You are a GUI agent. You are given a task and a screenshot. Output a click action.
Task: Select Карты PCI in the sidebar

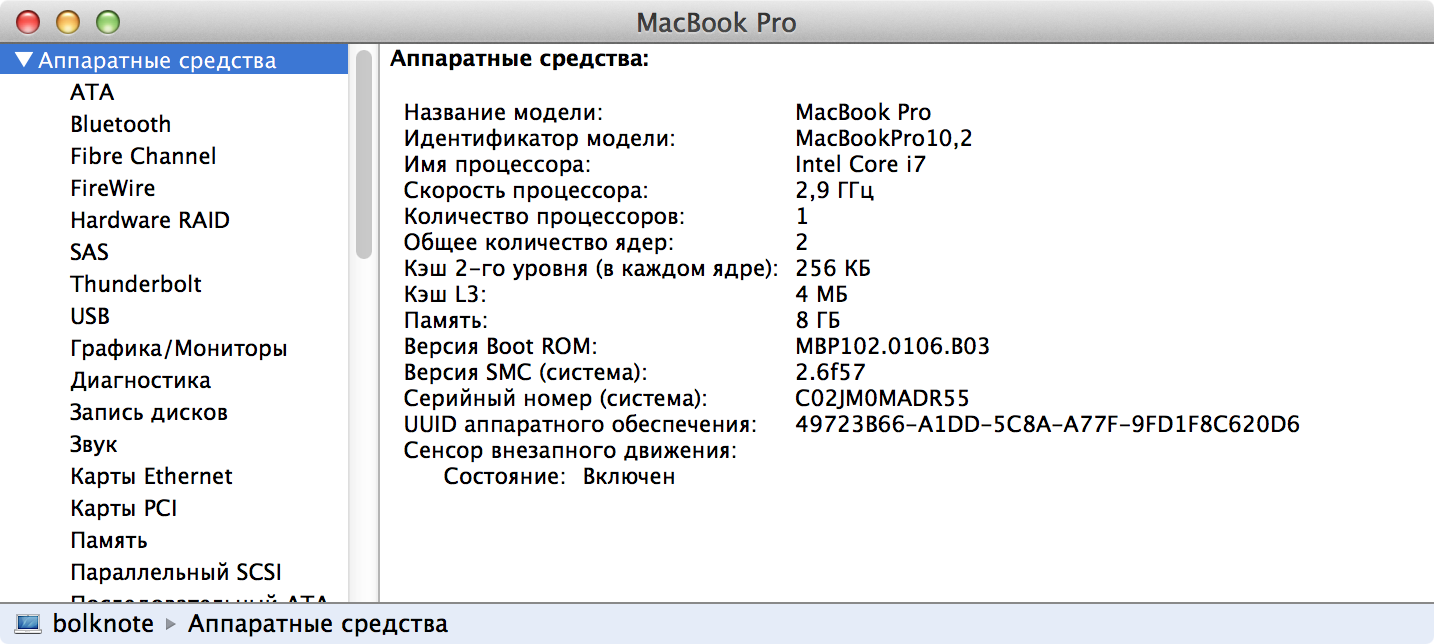(123, 508)
